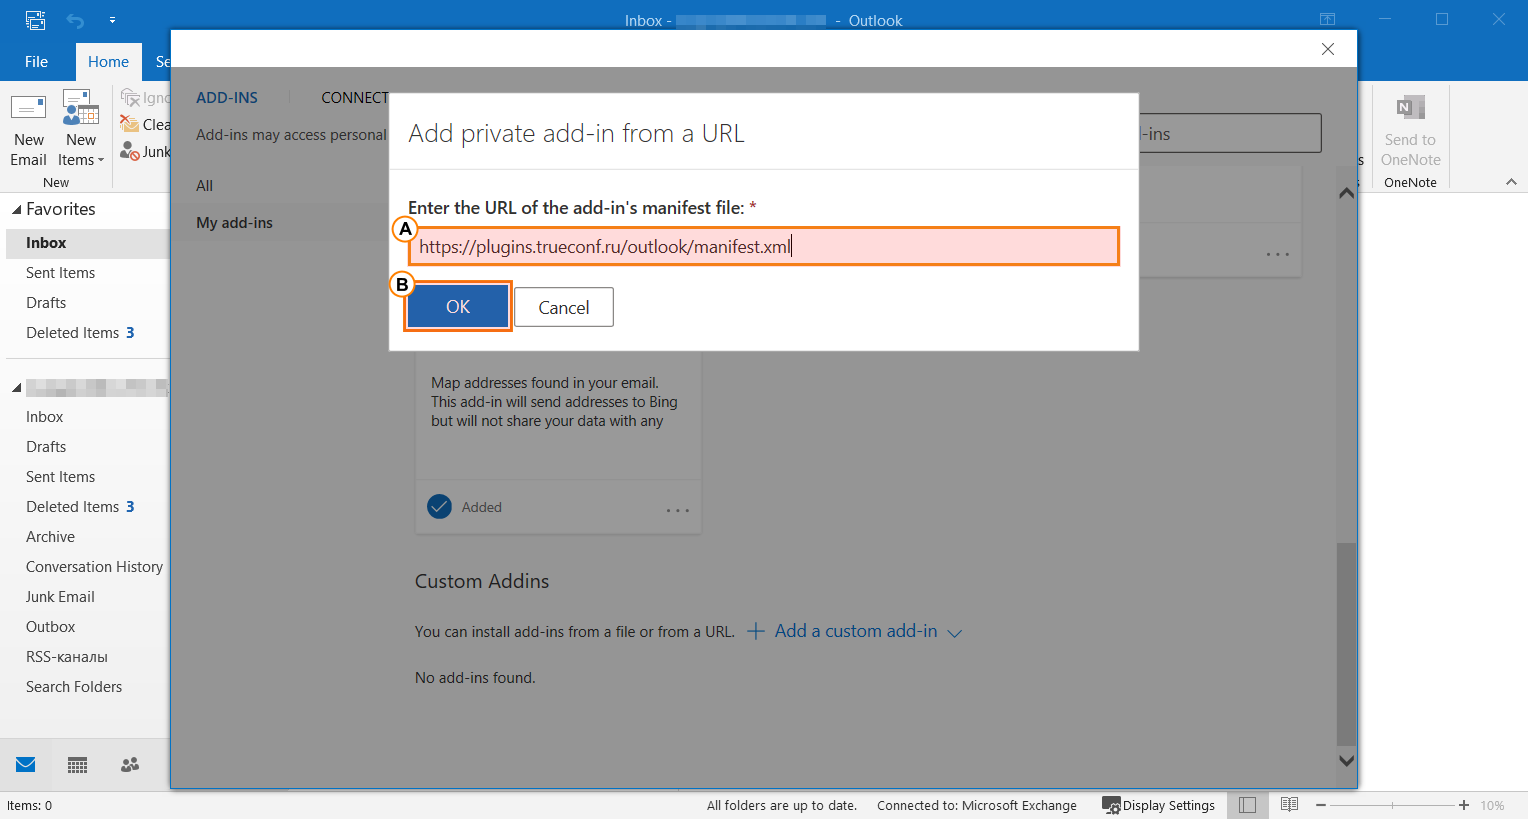Viewport: 1528px width, 819px height.
Task: Click the Mail icon in navigation bar
Action: click(26, 765)
